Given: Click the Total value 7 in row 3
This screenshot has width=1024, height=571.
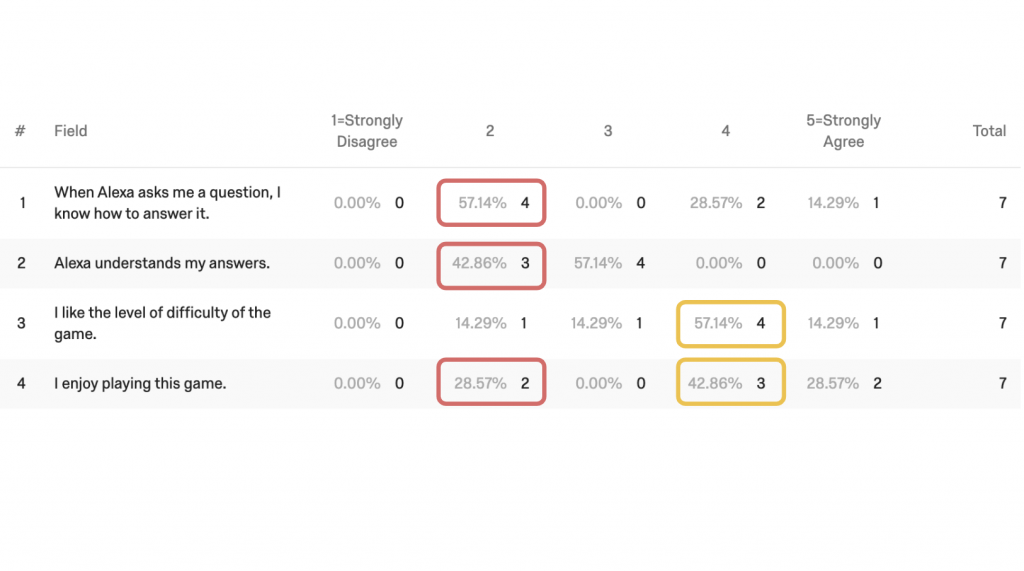Looking at the screenshot, I should [1002, 323].
